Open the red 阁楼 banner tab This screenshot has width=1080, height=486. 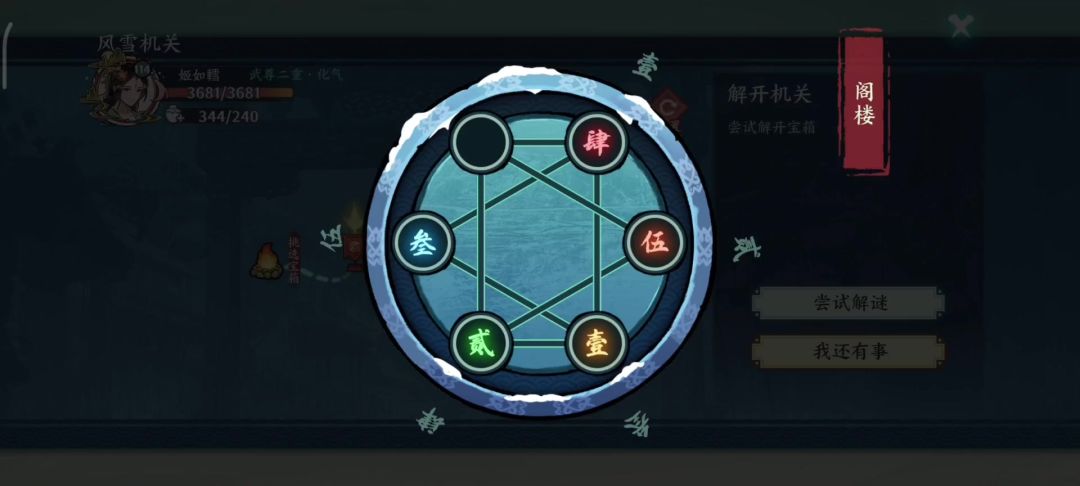(864, 102)
